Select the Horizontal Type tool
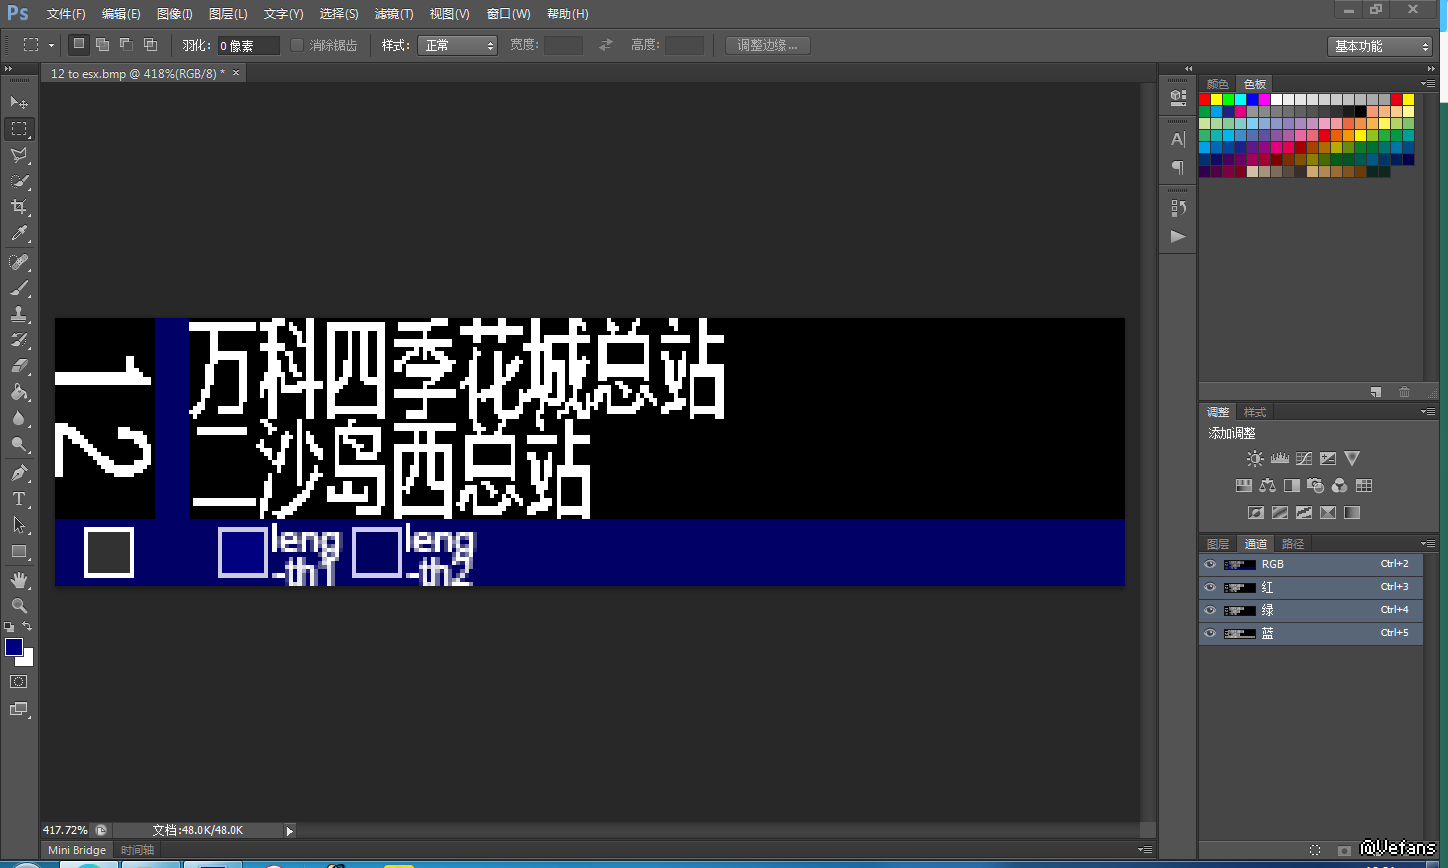 click(19, 499)
